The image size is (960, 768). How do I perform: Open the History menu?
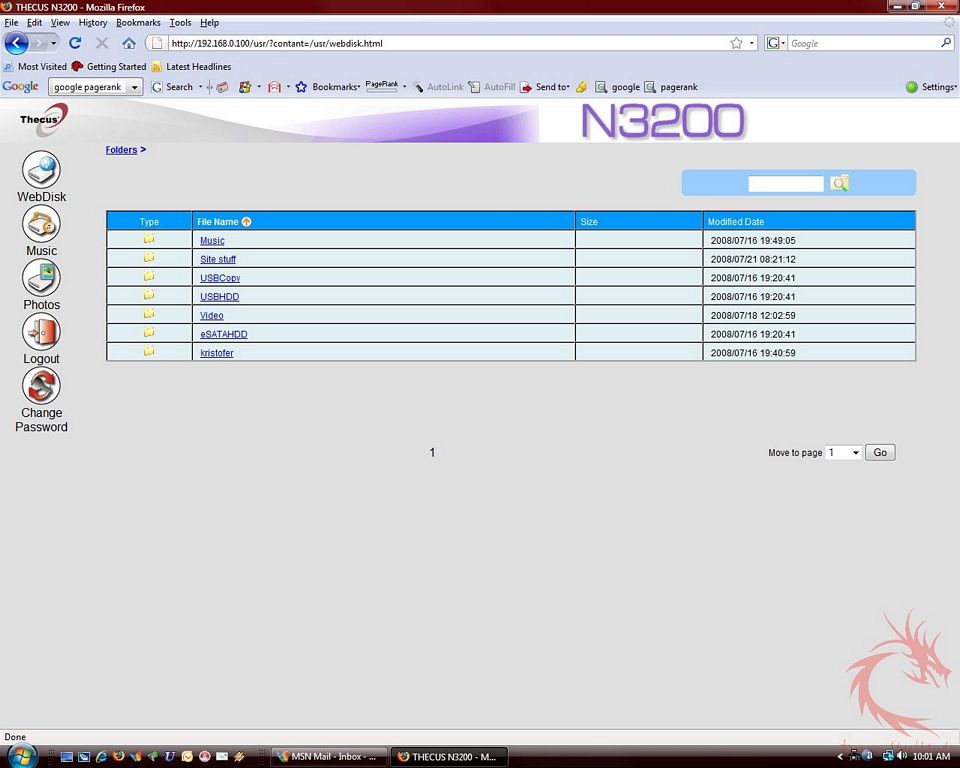coord(92,23)
